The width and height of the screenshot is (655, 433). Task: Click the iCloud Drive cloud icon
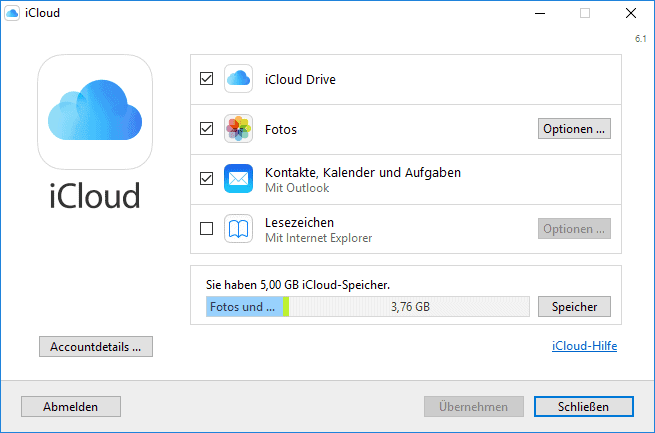click(238, 78)
